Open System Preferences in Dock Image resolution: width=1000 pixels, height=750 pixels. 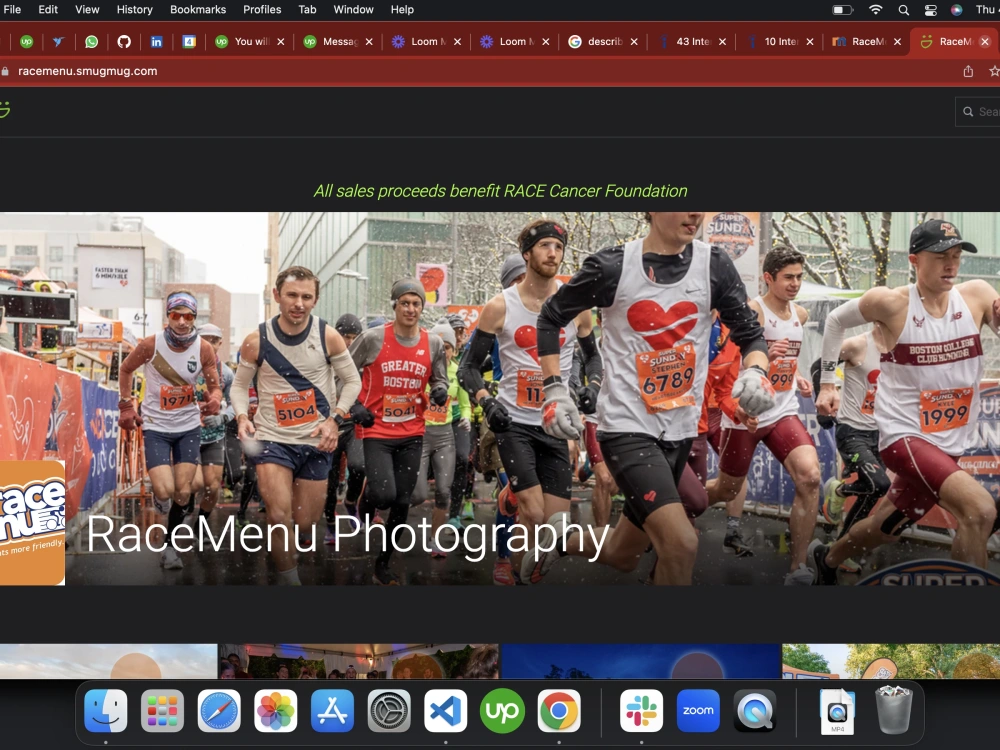point(389,710)
